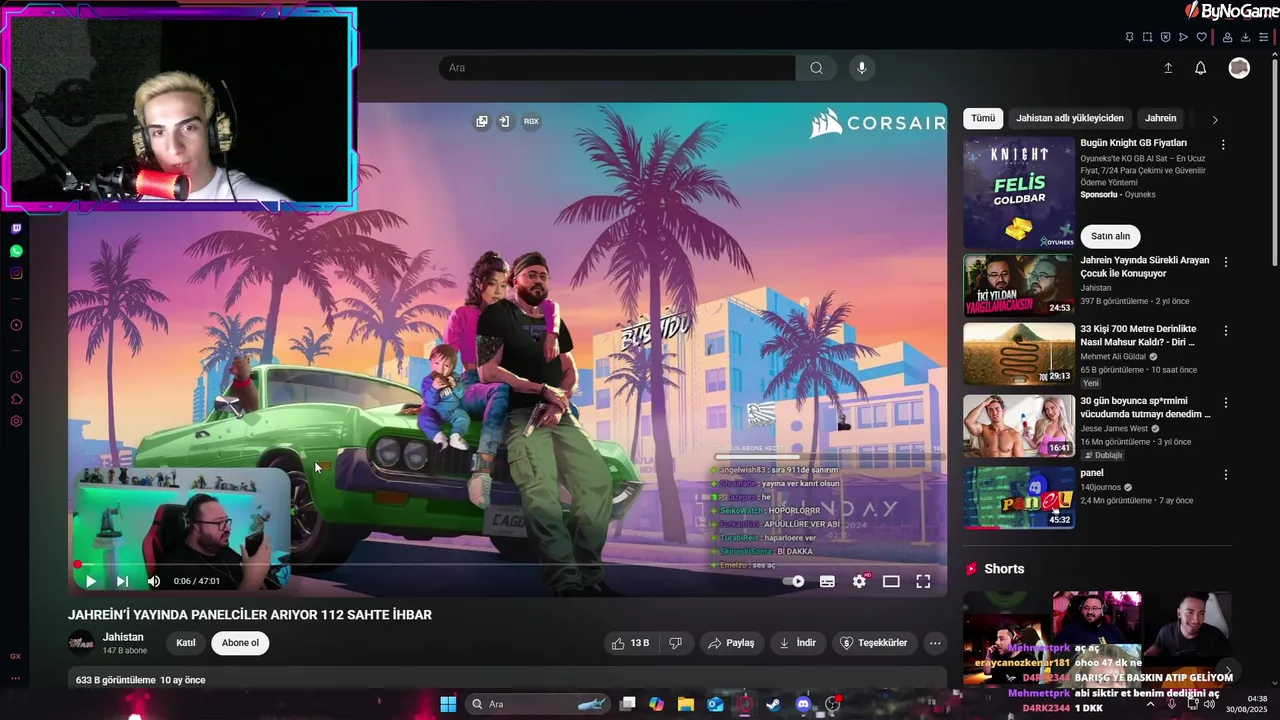Open Extensions from the sidebar cube icon

[x=16, y=399]
